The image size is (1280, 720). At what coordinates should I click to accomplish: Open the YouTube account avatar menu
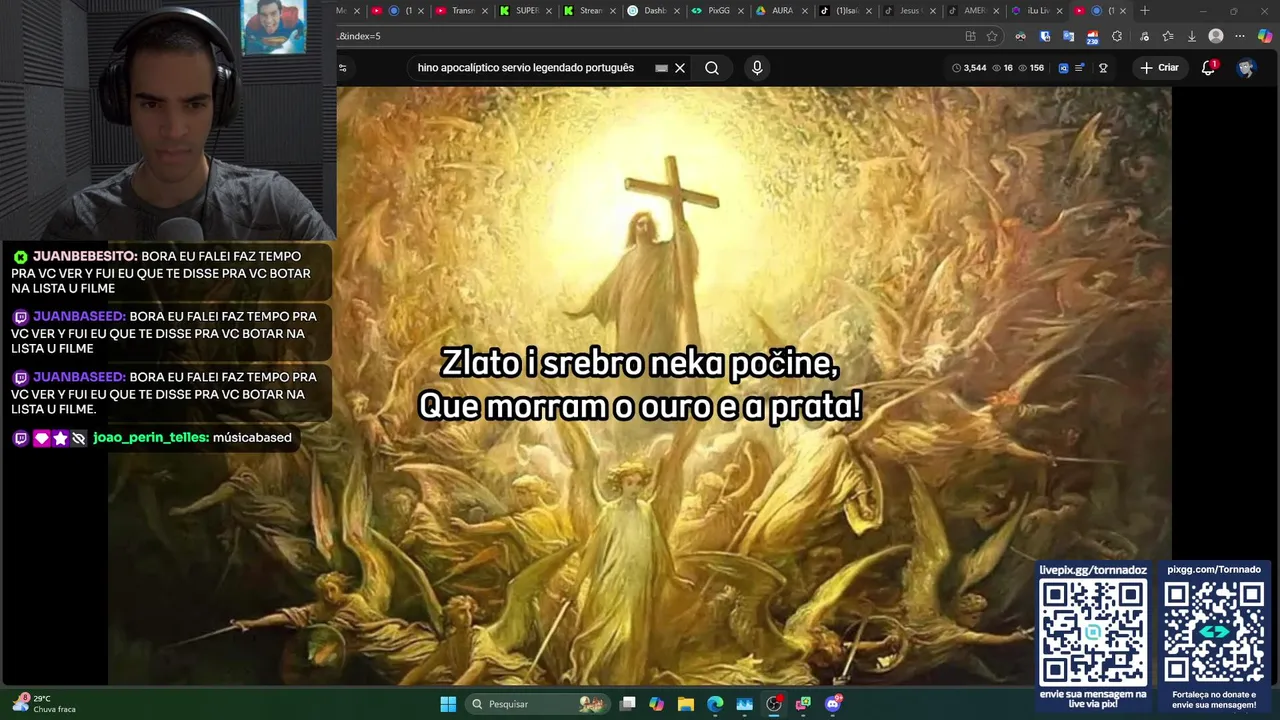pyautogui.click(x=1246, y=68)
